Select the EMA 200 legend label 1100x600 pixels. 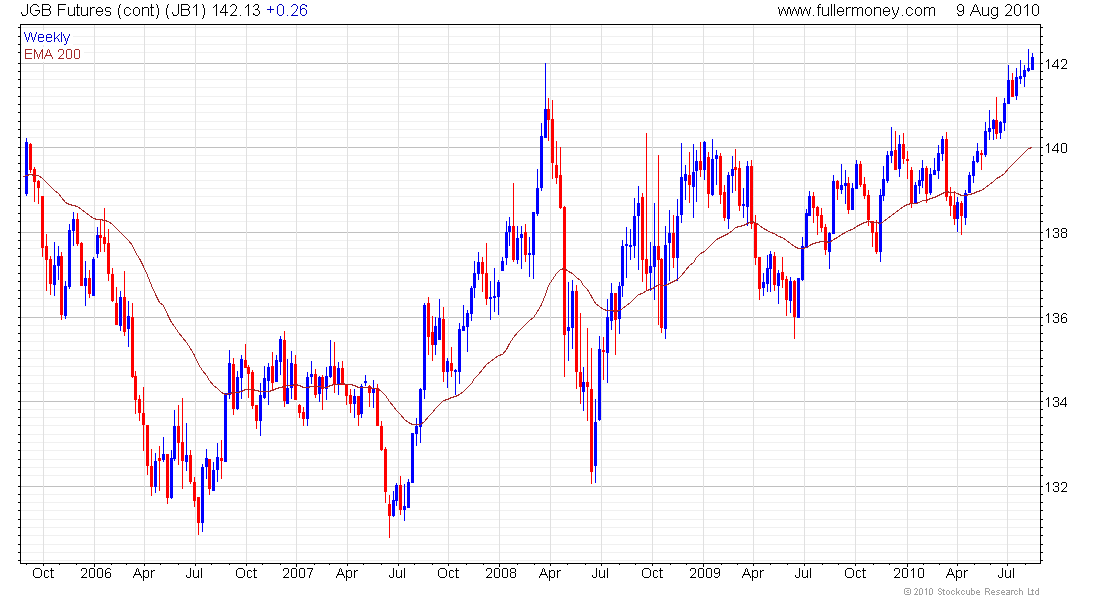[x=53, y=54]
